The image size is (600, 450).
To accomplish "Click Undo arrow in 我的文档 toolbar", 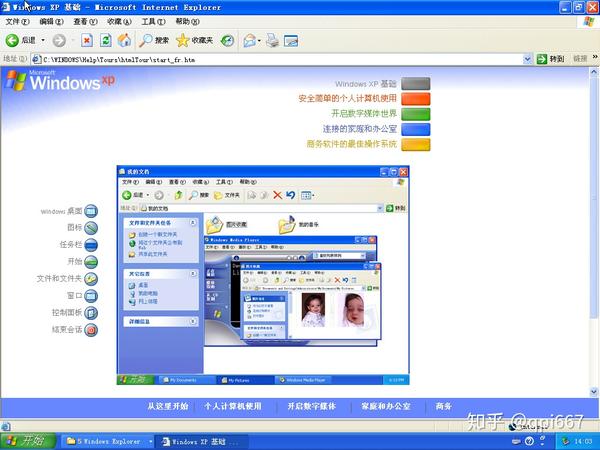I will (290, 195).
